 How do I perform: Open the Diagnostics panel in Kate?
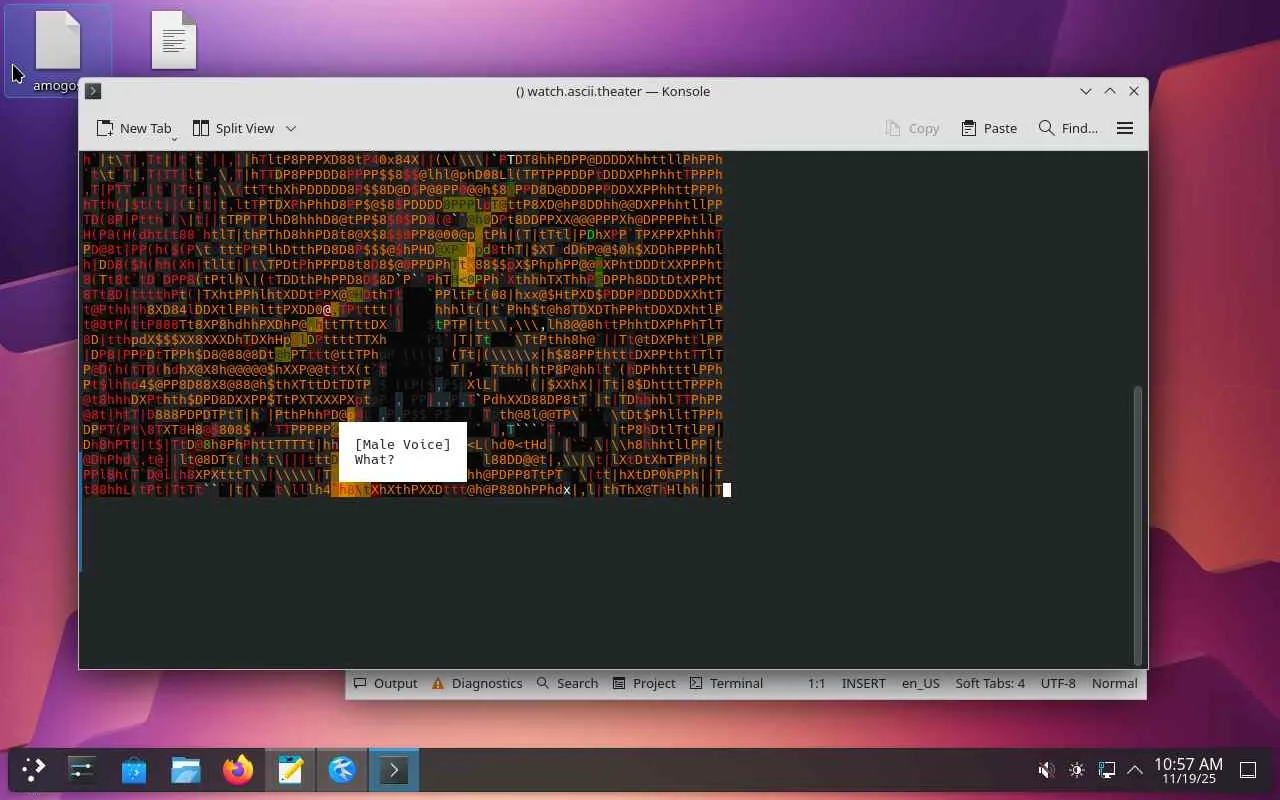[477, 683]
